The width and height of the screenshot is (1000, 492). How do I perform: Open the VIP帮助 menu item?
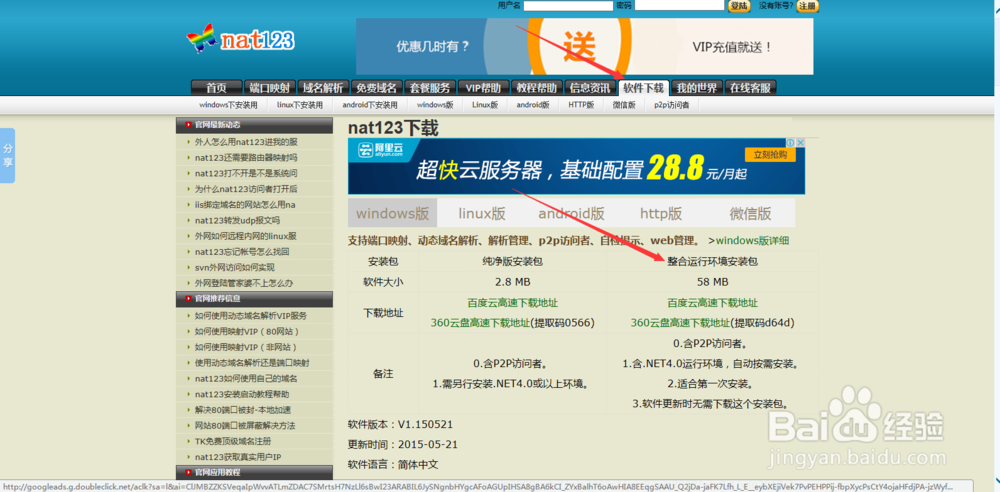point(483,88)
